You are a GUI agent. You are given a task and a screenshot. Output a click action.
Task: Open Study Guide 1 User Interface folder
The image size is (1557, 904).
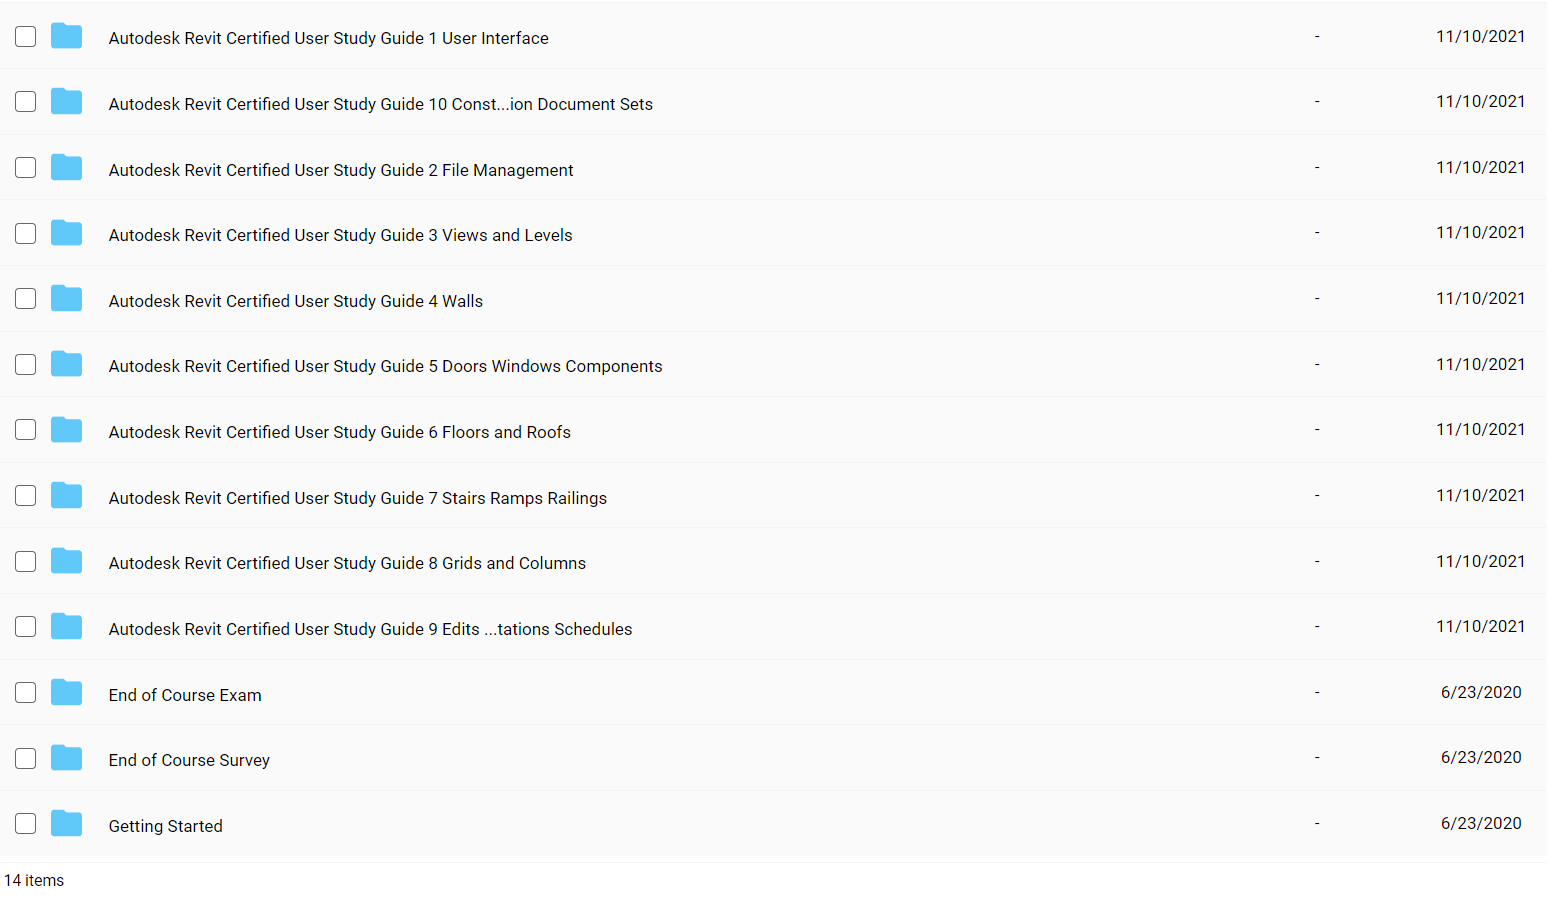(x=328, y=38)
